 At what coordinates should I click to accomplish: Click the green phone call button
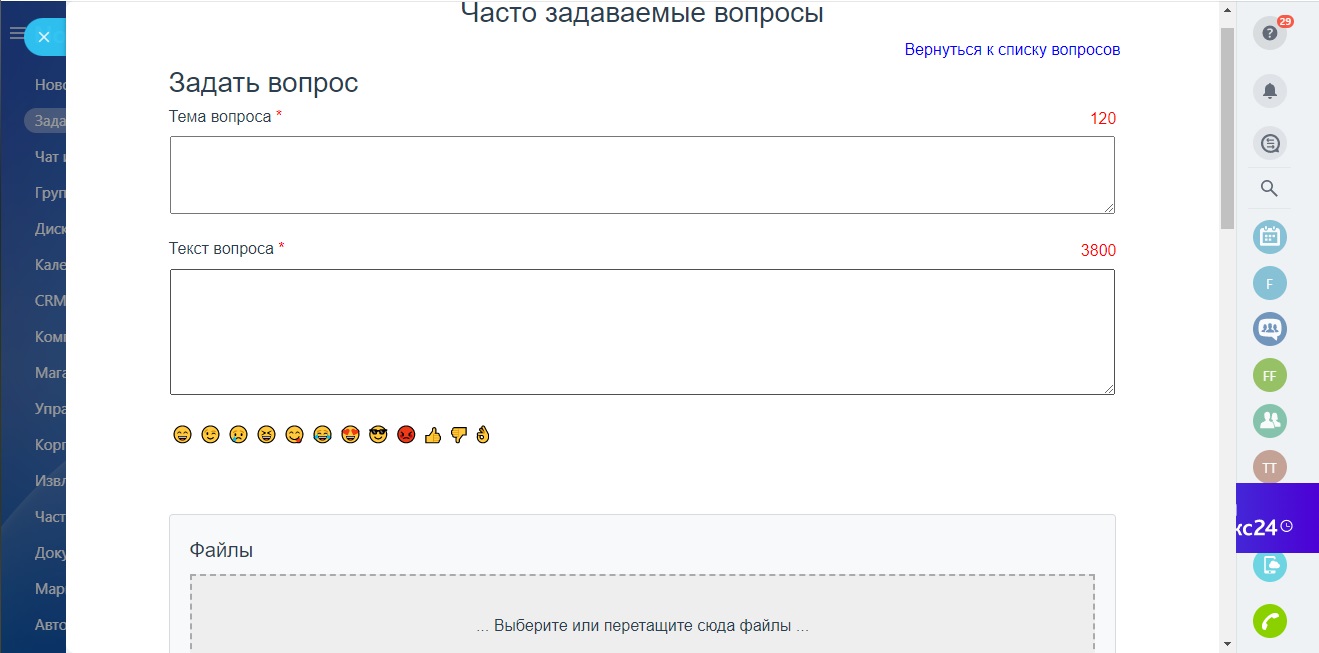1269,621
